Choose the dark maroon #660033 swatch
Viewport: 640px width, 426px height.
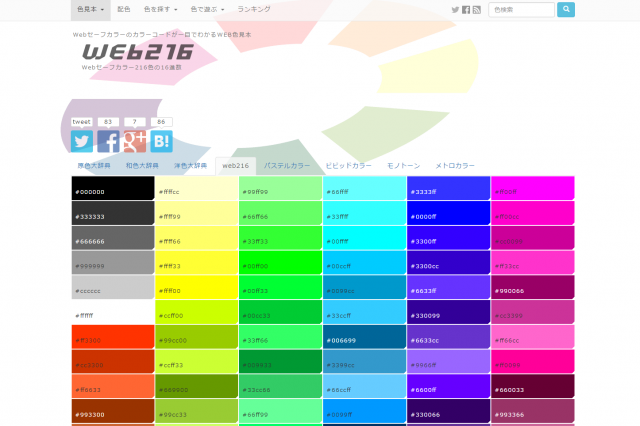tap(533, 386)
